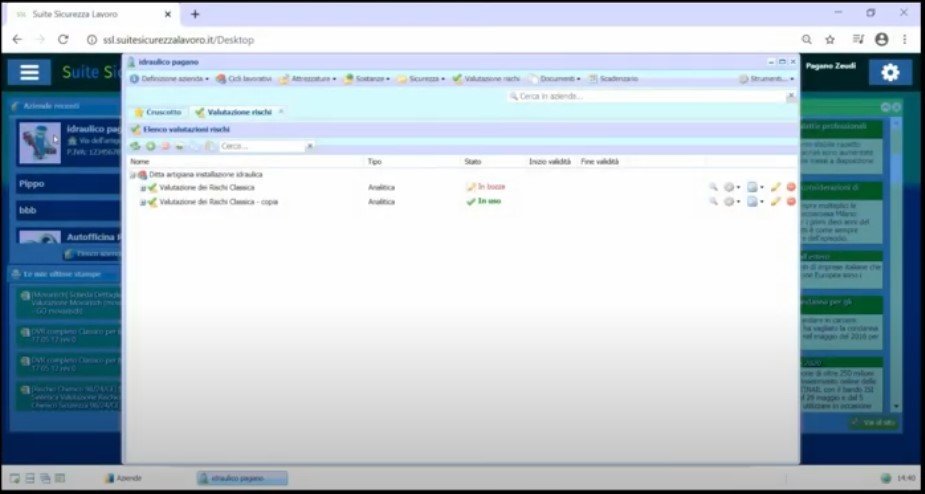Open the hamburger main menu
Screen dimensions: 925x494
(x=29, y=72)
